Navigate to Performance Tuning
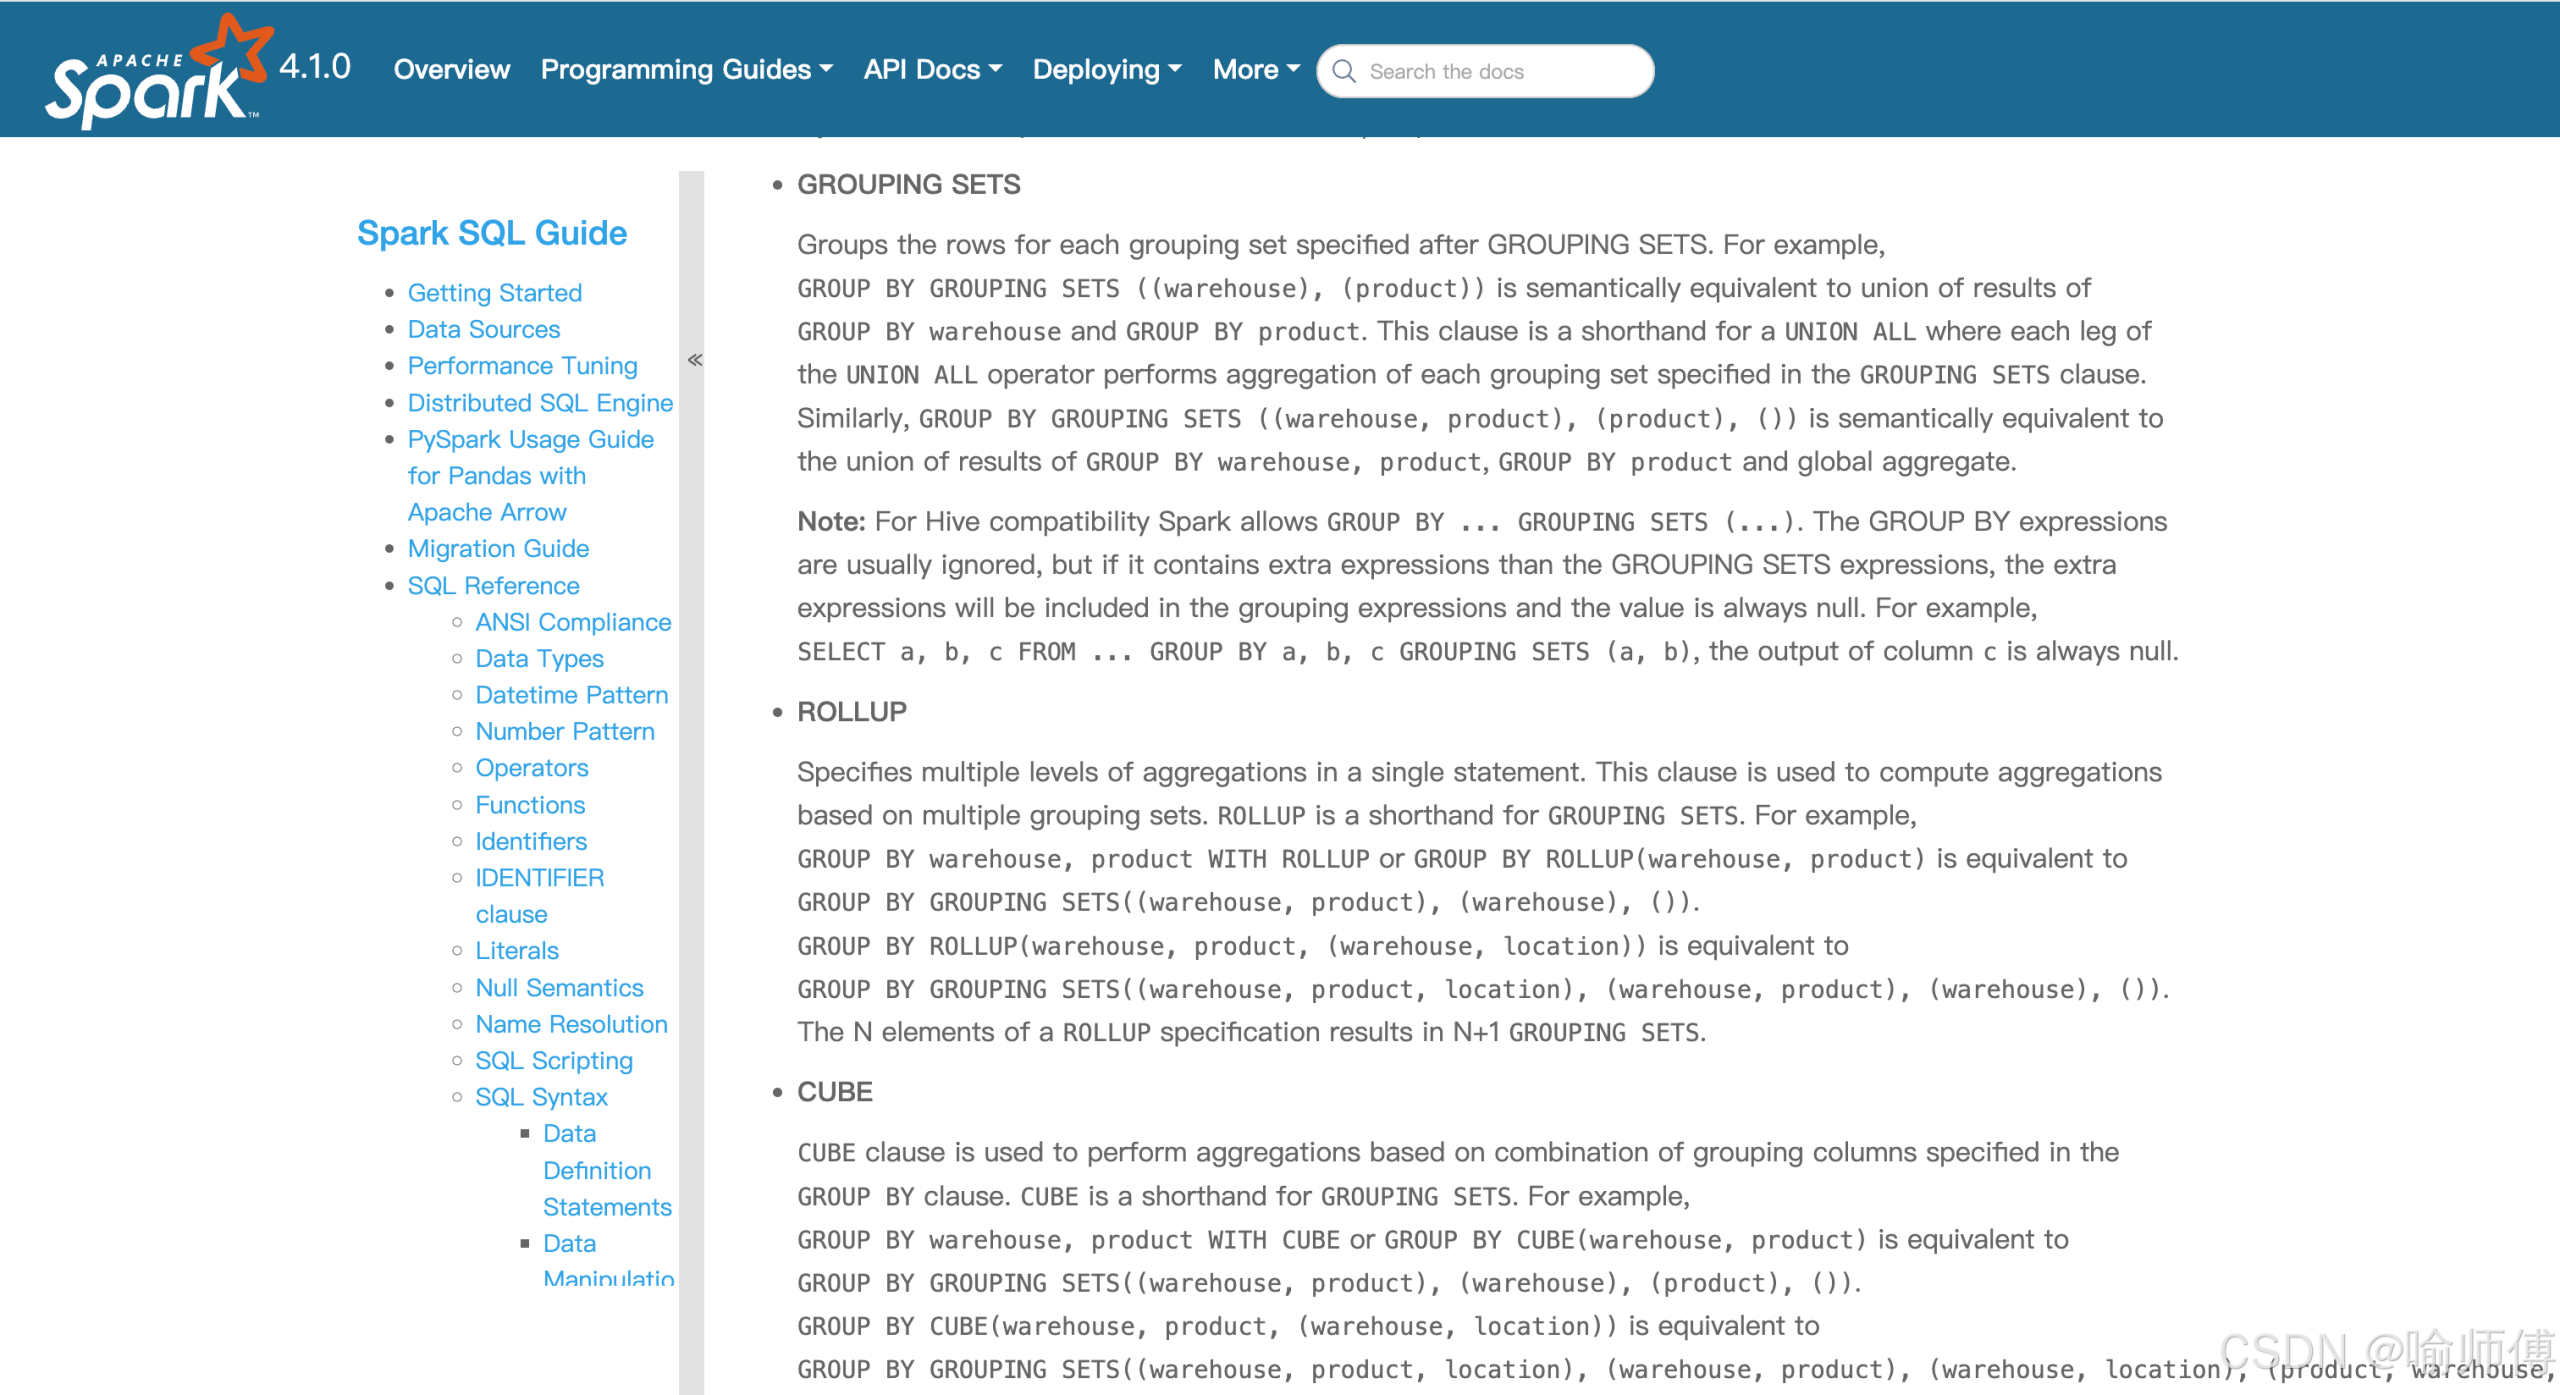This screenshot has width=2560, height=1395. 522,366
